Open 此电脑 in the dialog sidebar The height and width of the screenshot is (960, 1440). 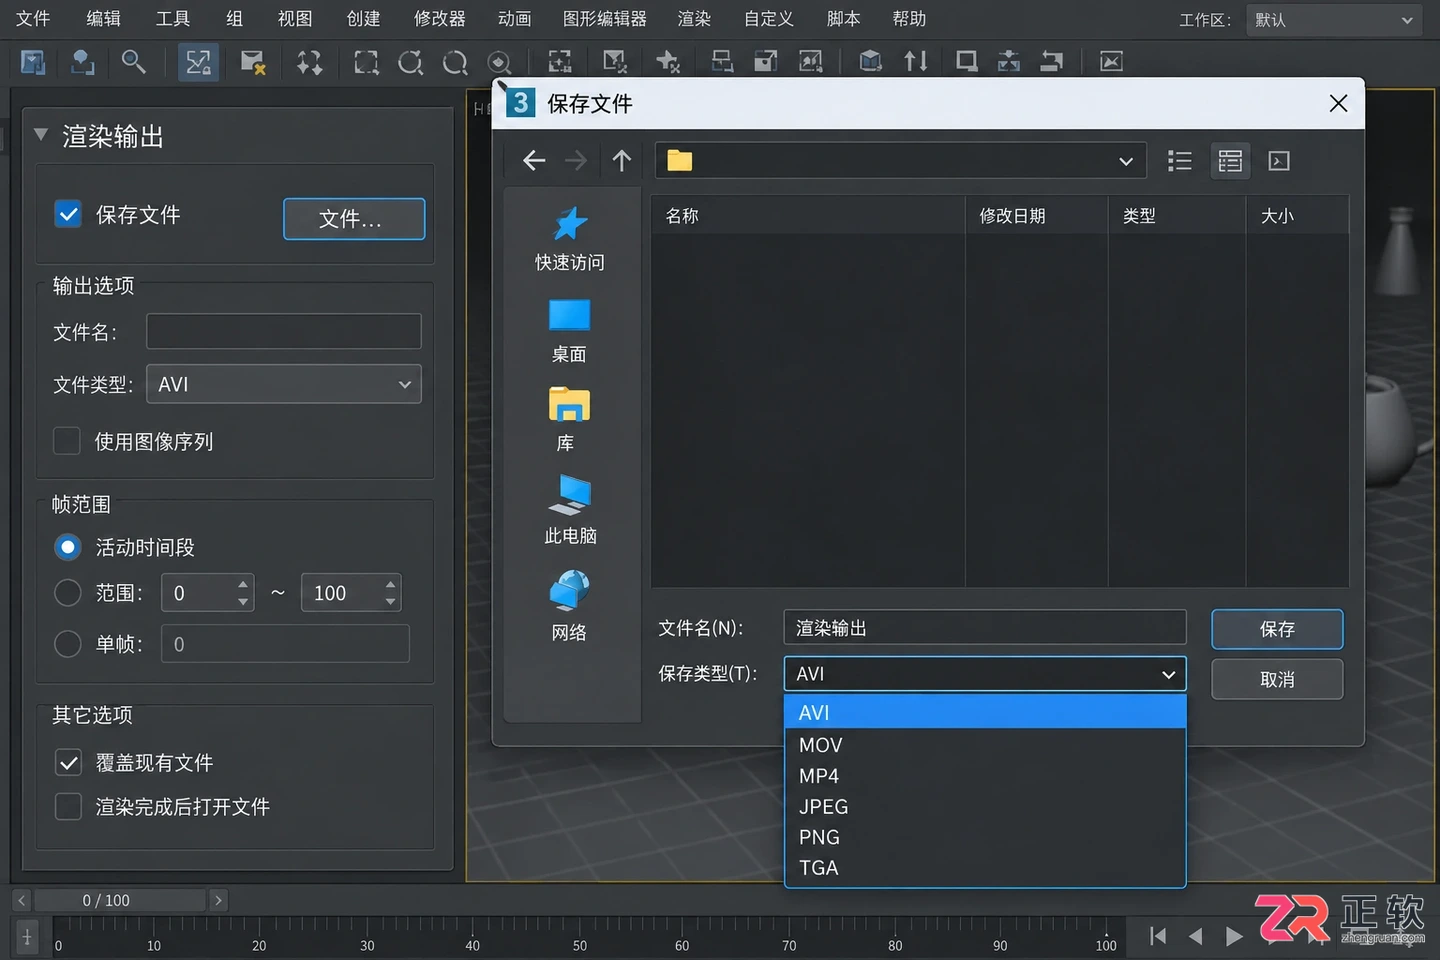click(570, 510)
